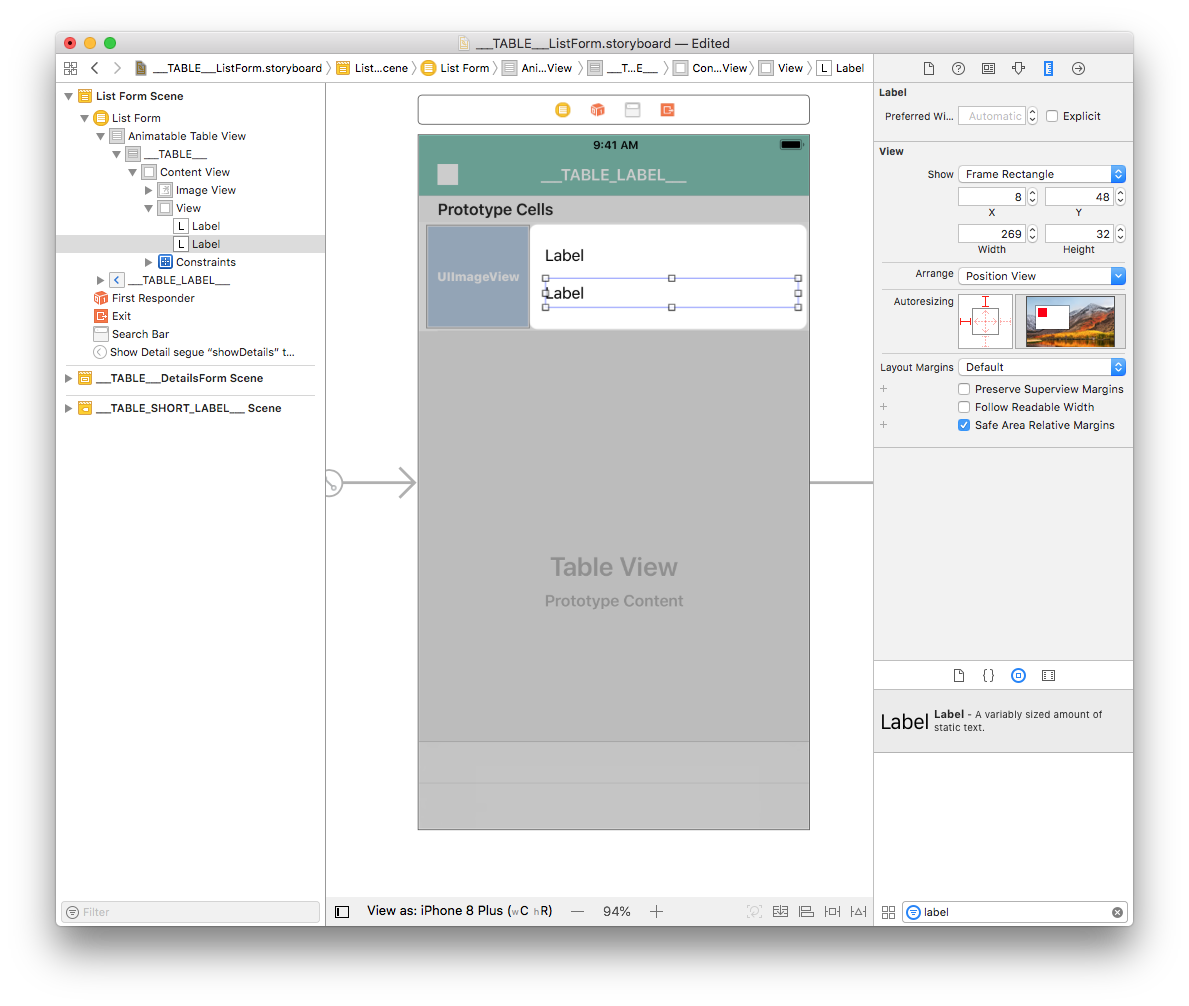
Task: Switch library to icon grid view
Action: coord(889,912)
